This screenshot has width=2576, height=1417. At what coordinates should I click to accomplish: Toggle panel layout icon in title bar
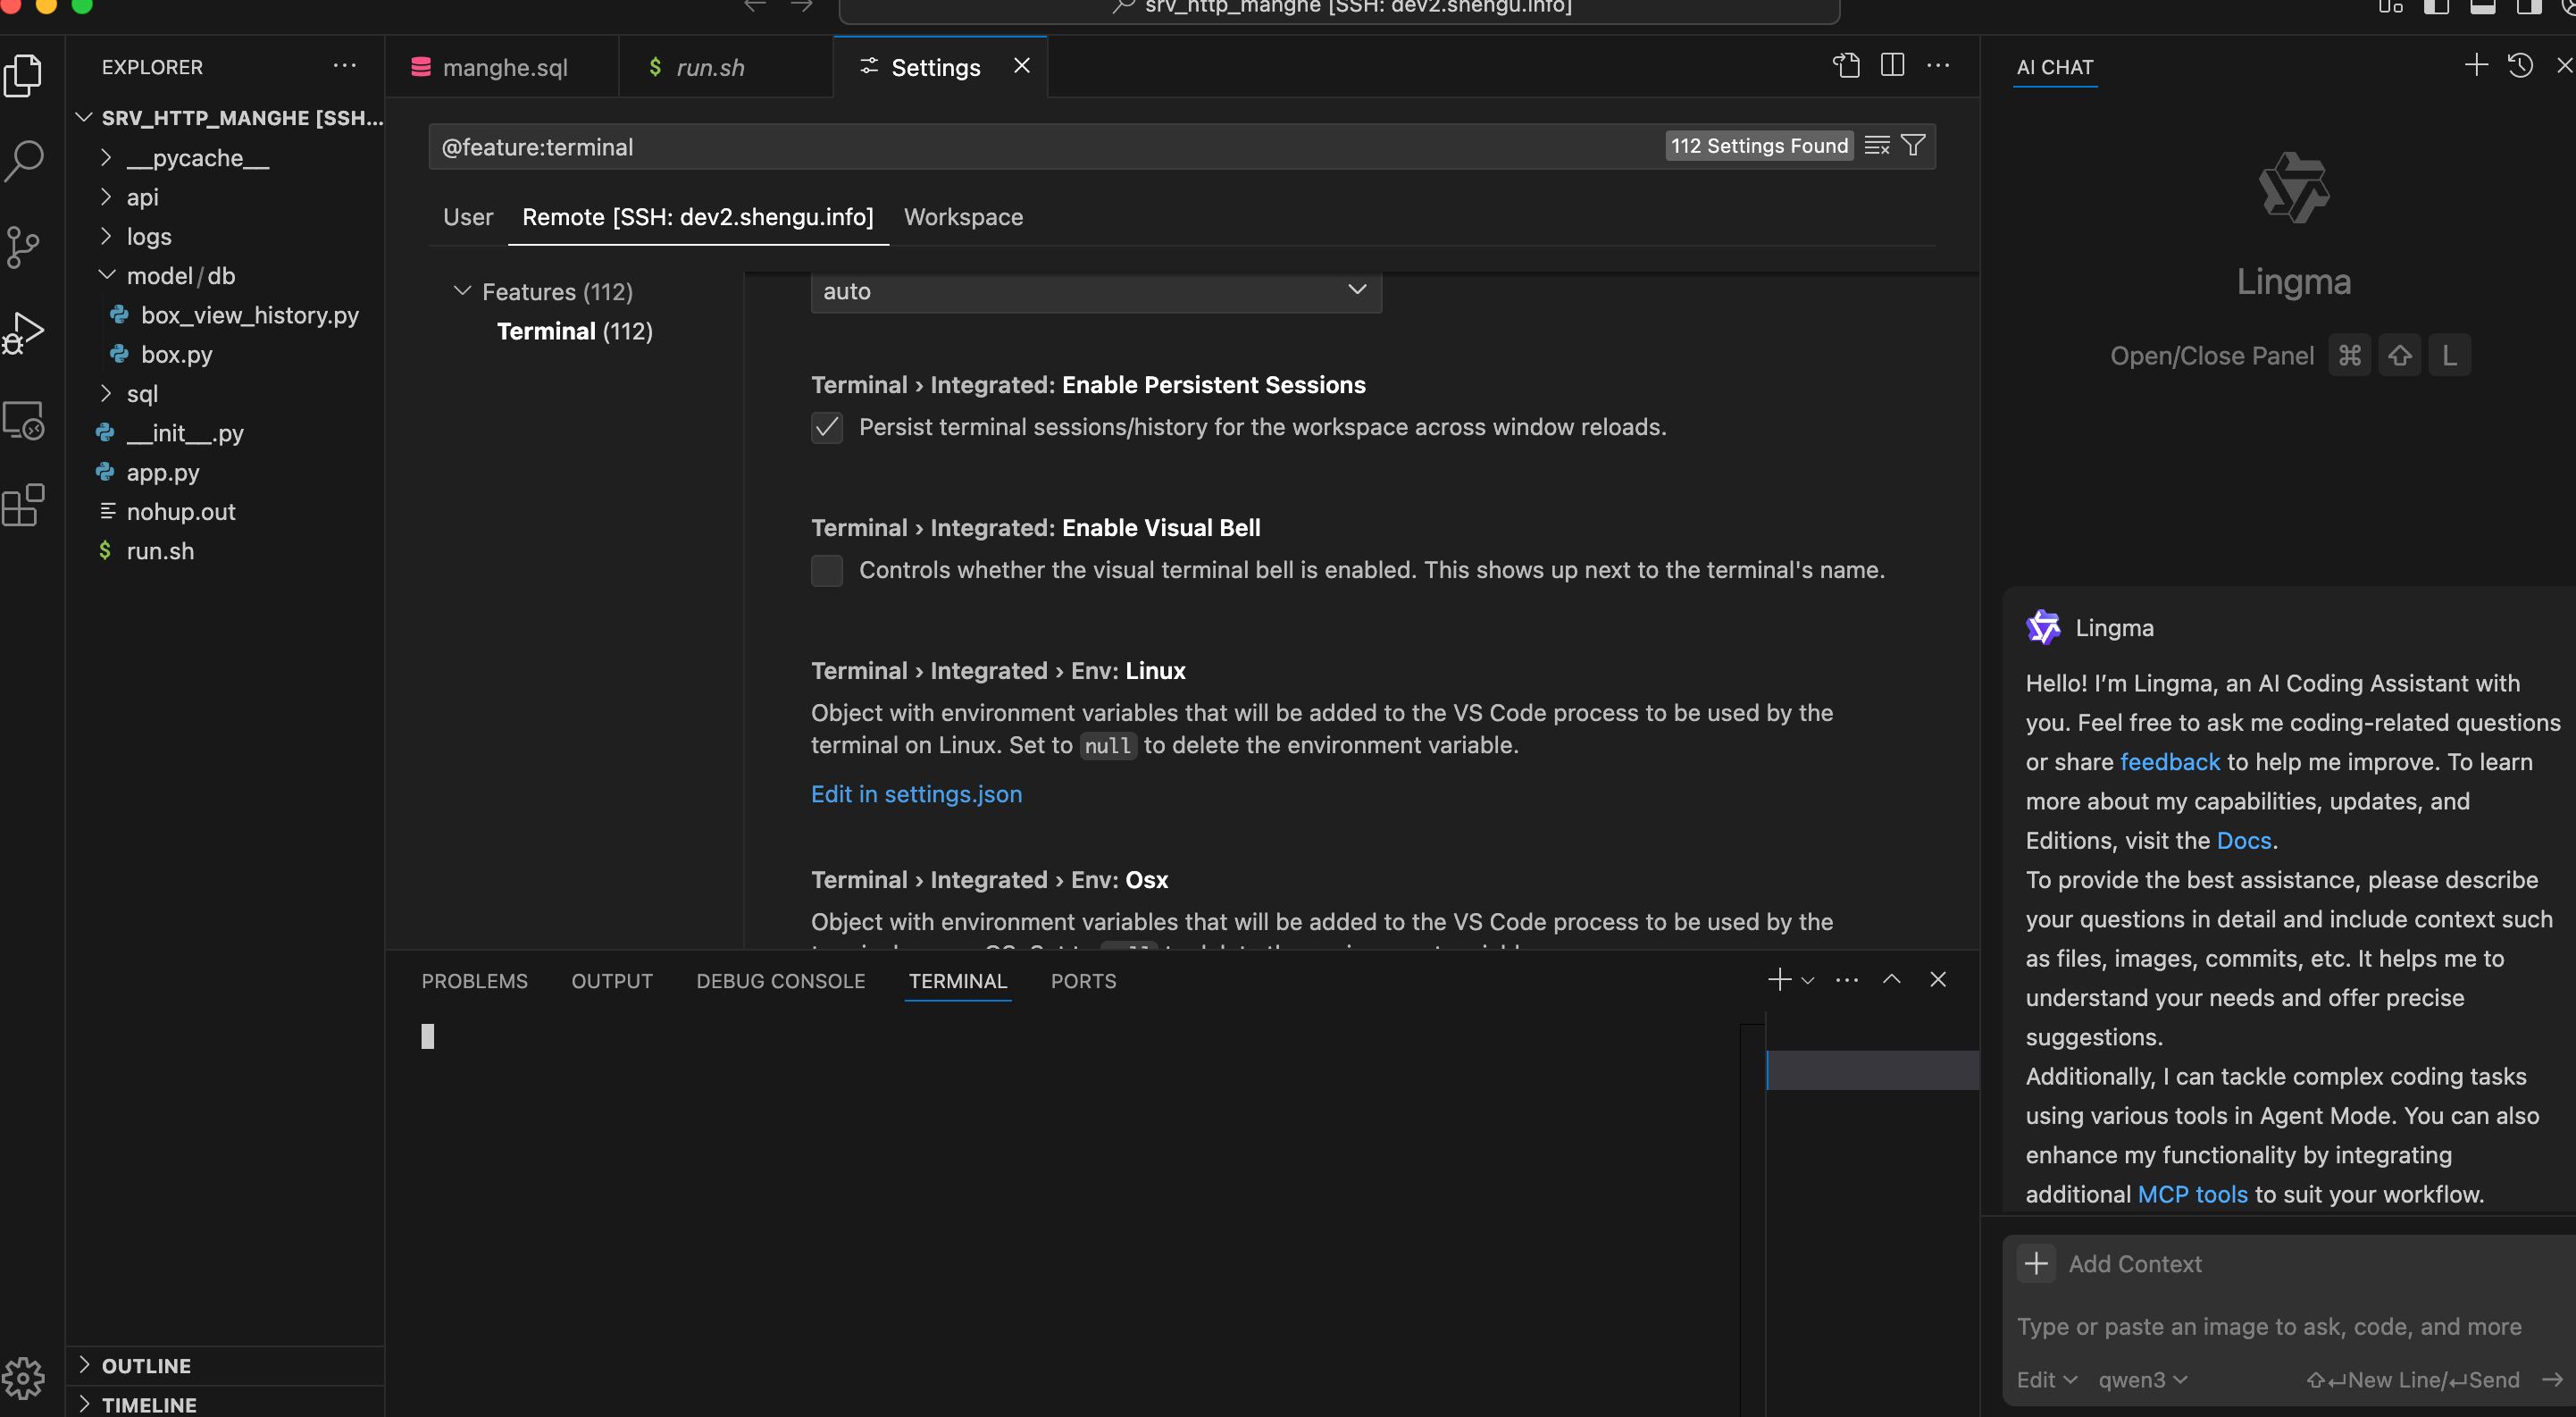point(2482,6)
